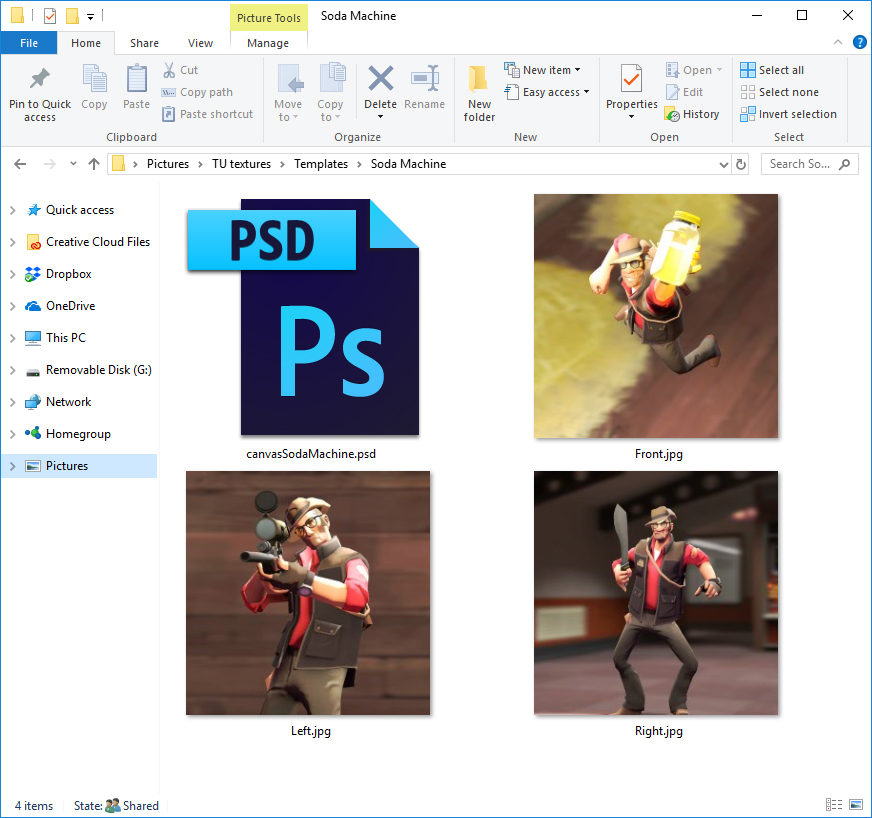Open the File menu tab
The image size is (872, 818).
(29, 43)
